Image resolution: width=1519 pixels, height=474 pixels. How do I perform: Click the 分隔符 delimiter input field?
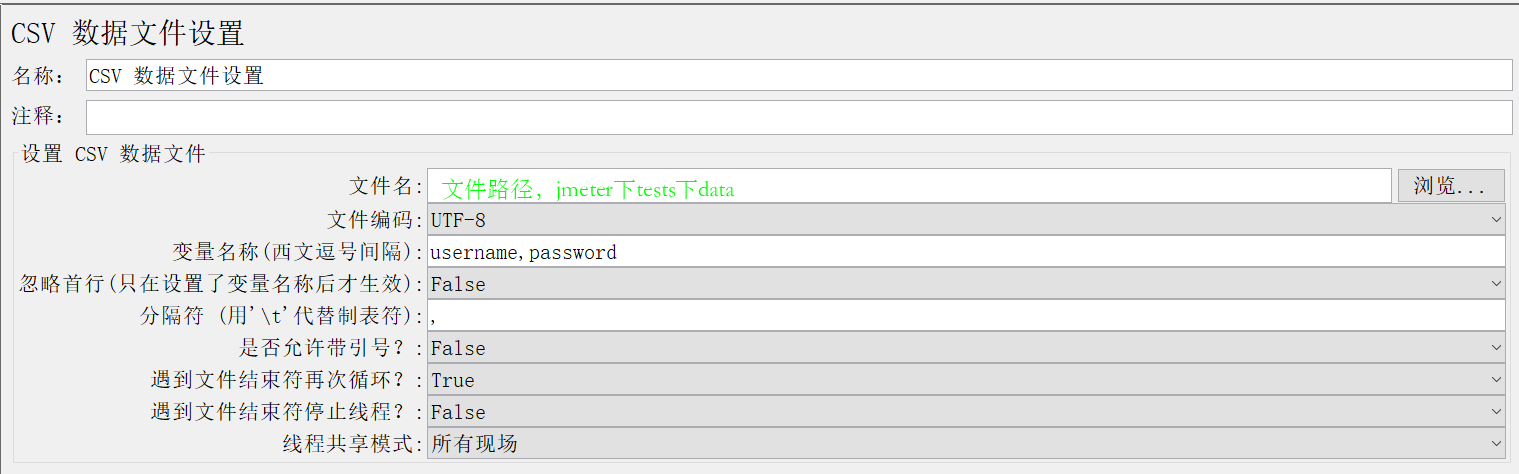(x=966, y=316)
